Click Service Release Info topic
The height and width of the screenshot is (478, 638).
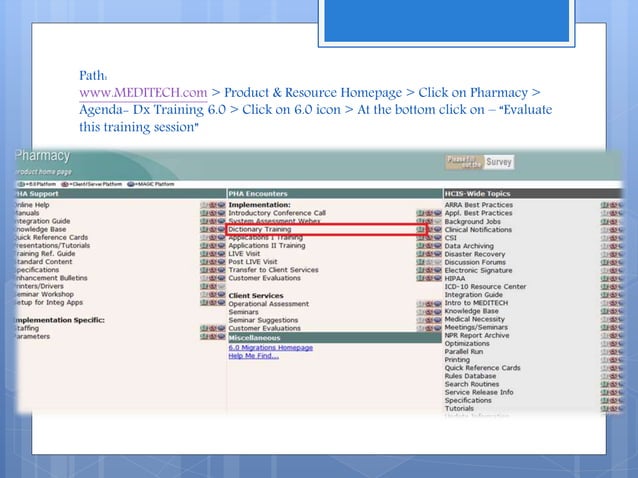pyautogui.click(x=479, y=393)
